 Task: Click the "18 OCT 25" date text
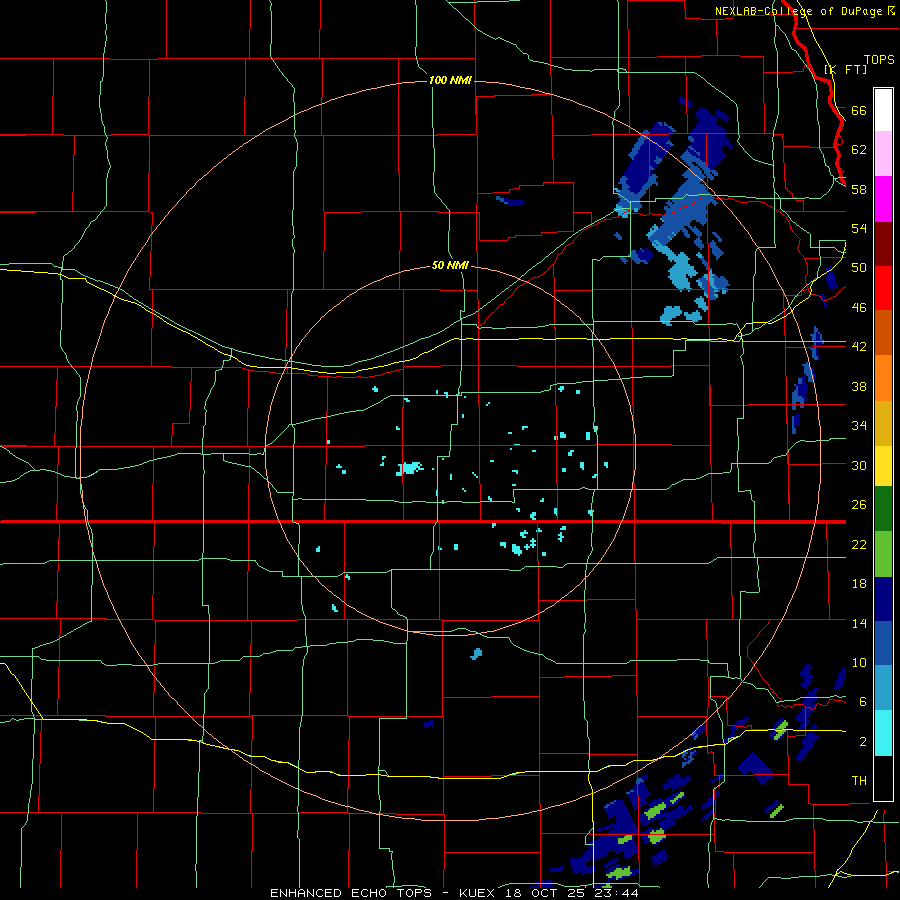coord(548,893)
